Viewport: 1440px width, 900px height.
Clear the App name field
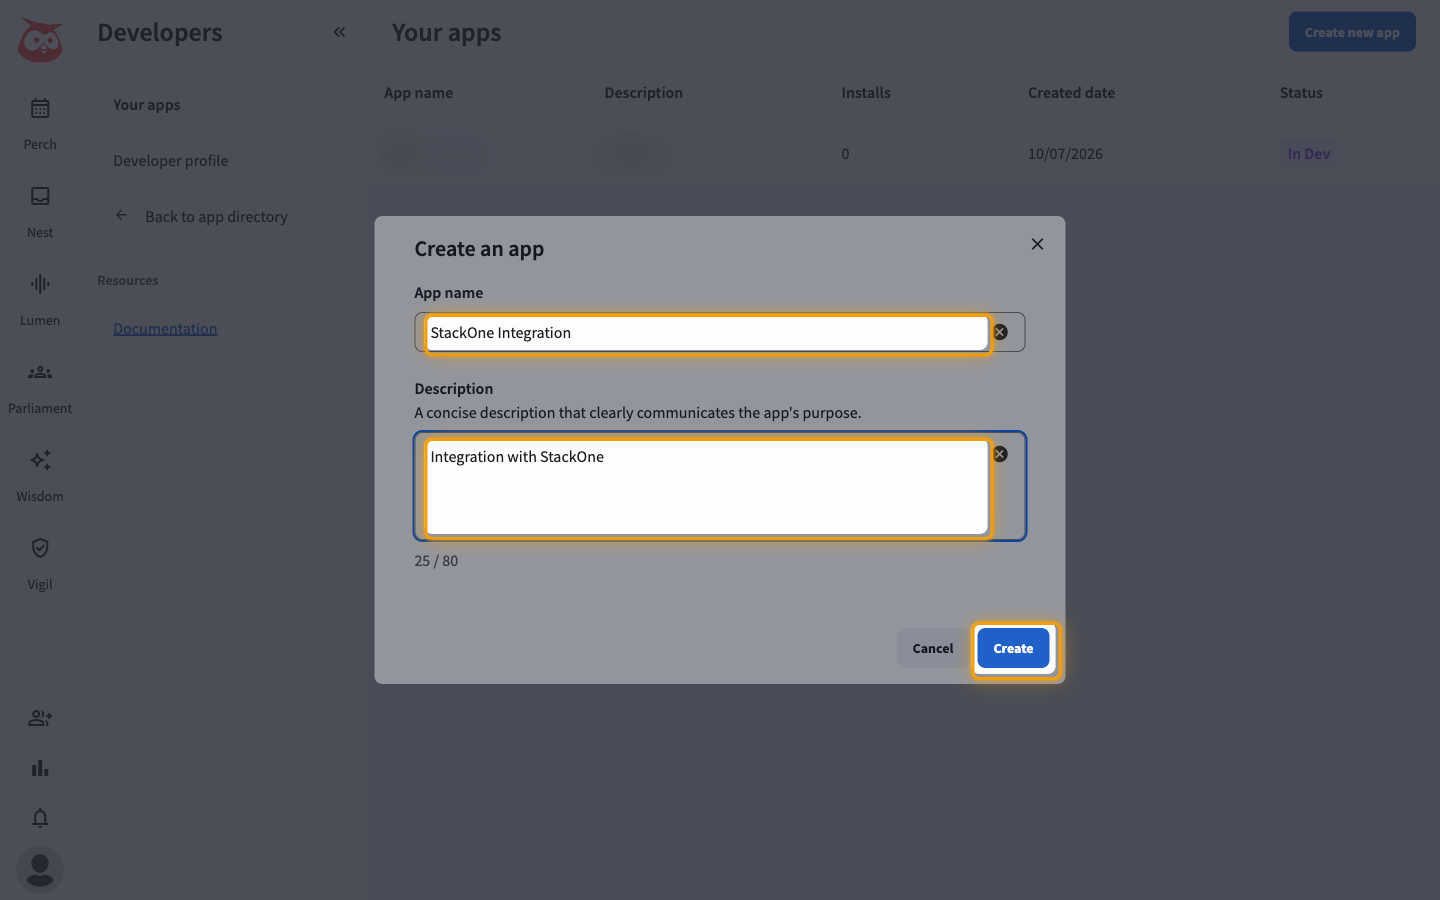click(x=1000, y=332)
